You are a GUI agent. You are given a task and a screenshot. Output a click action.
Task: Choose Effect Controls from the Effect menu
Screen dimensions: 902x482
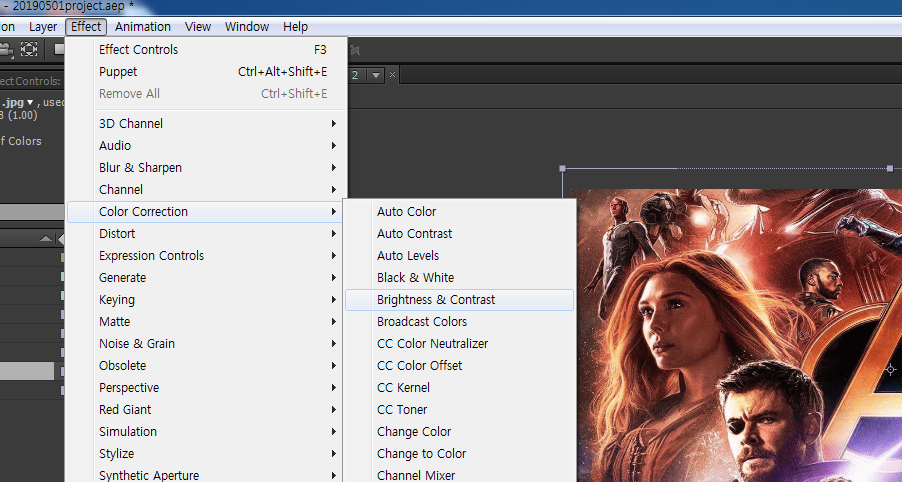(x=207, y=49)
